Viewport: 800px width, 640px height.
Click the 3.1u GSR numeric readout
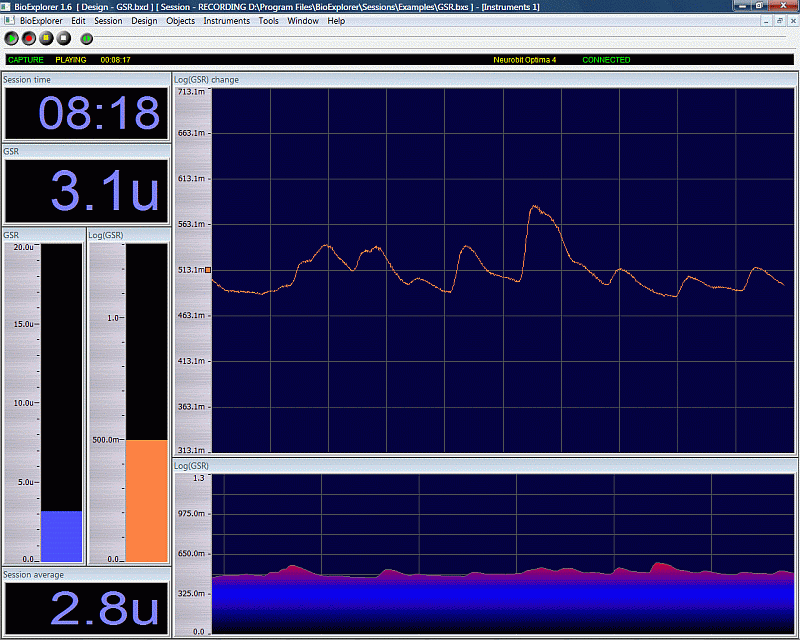coord(86,191)
